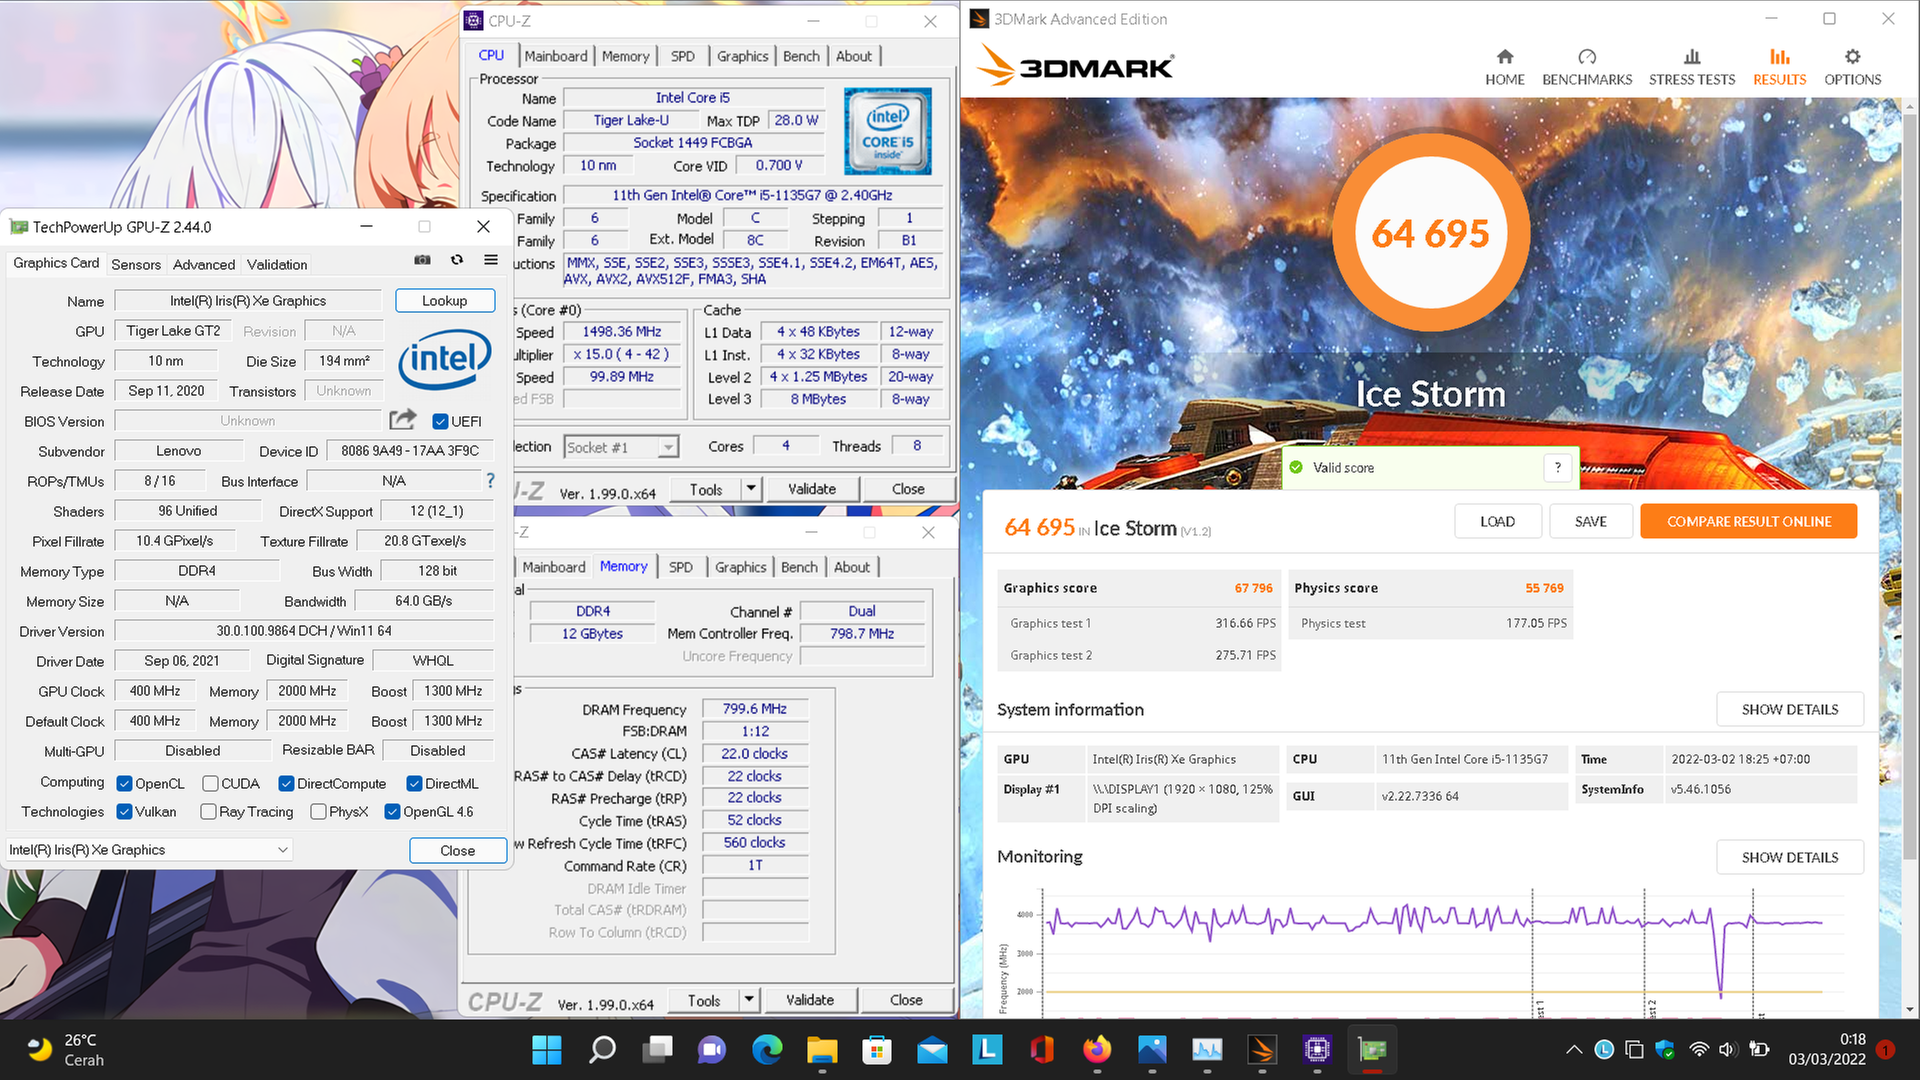Click GPU-Z screenshot camera icon
The width and height of the screenshot is (1920, 1080).
pyautogui.click(x=423, y=260)
